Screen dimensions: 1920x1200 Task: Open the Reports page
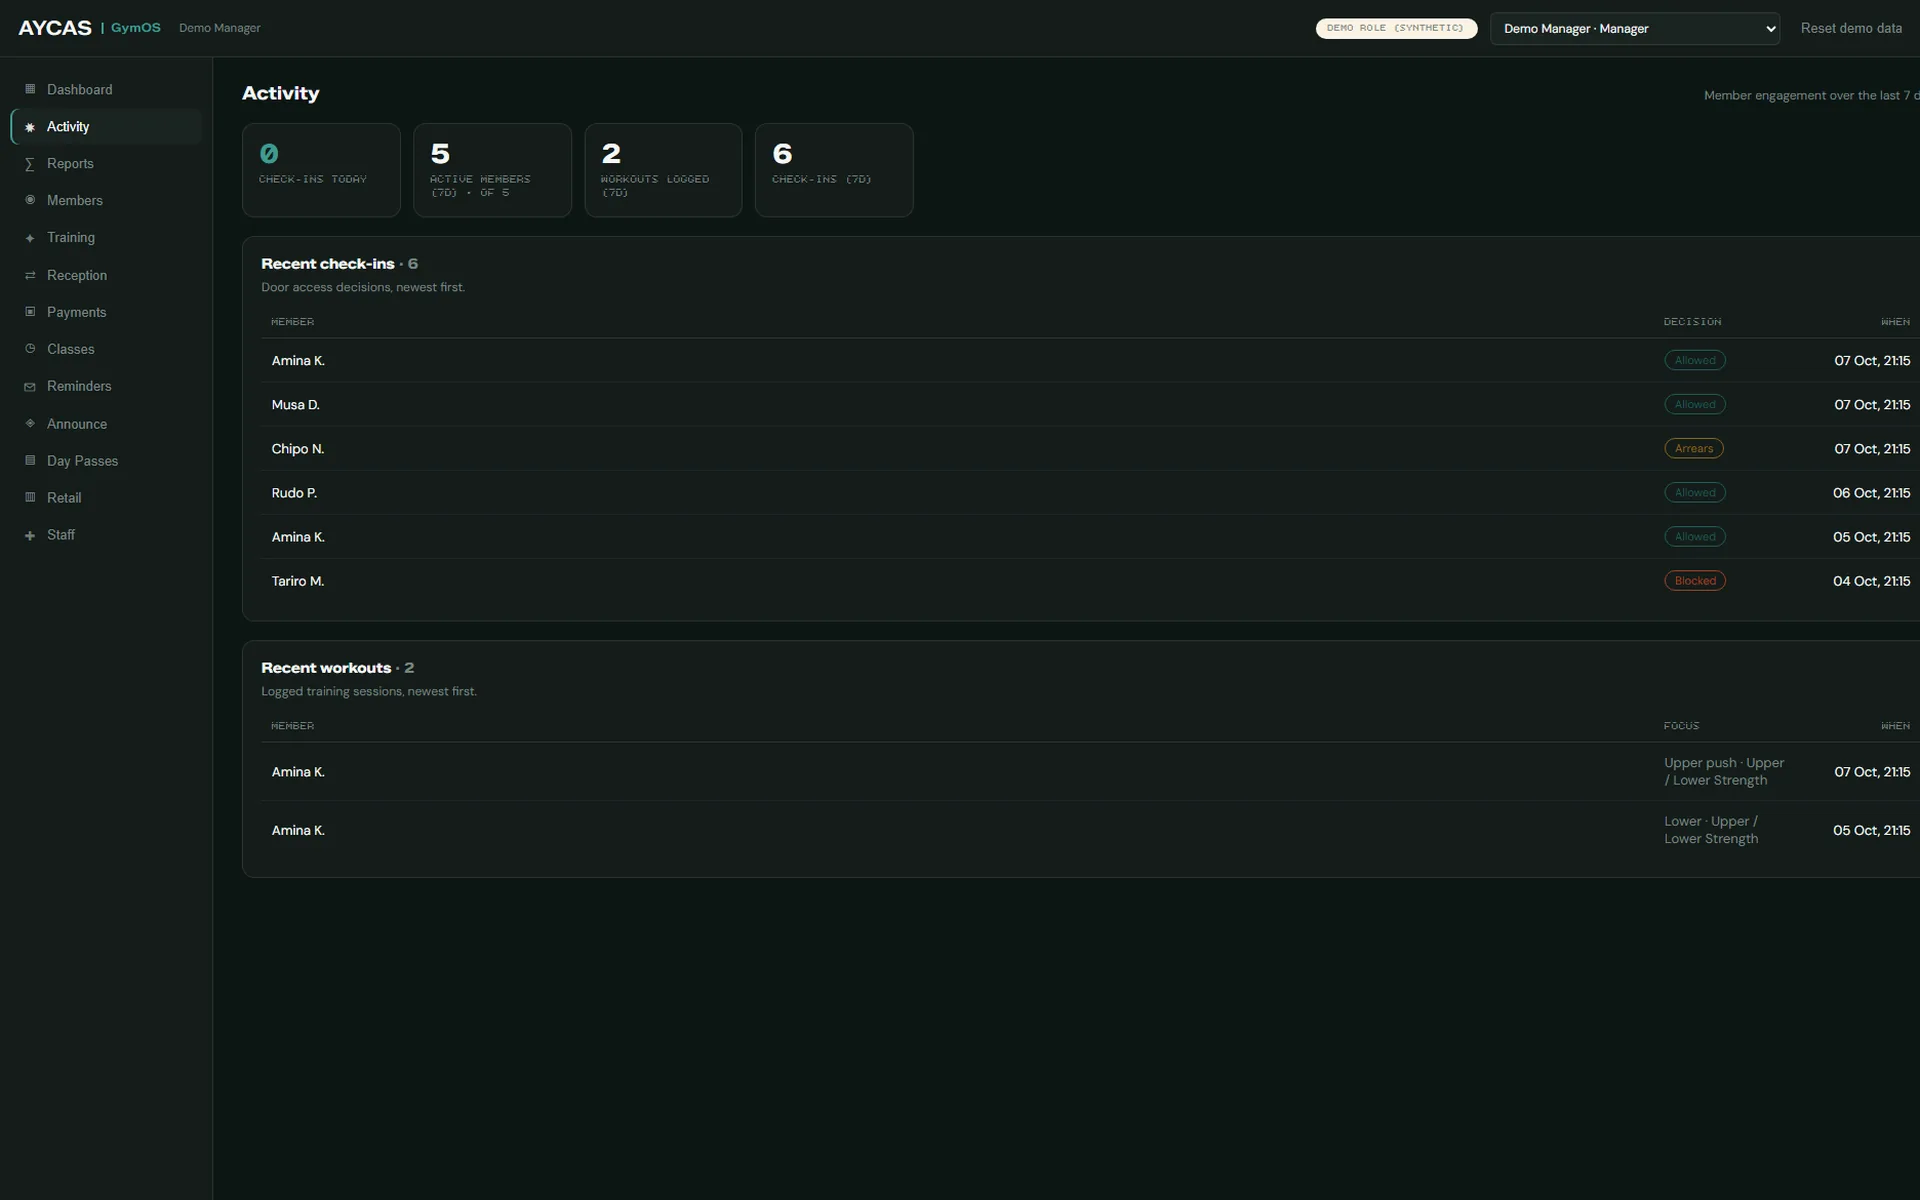coord(106,164)
